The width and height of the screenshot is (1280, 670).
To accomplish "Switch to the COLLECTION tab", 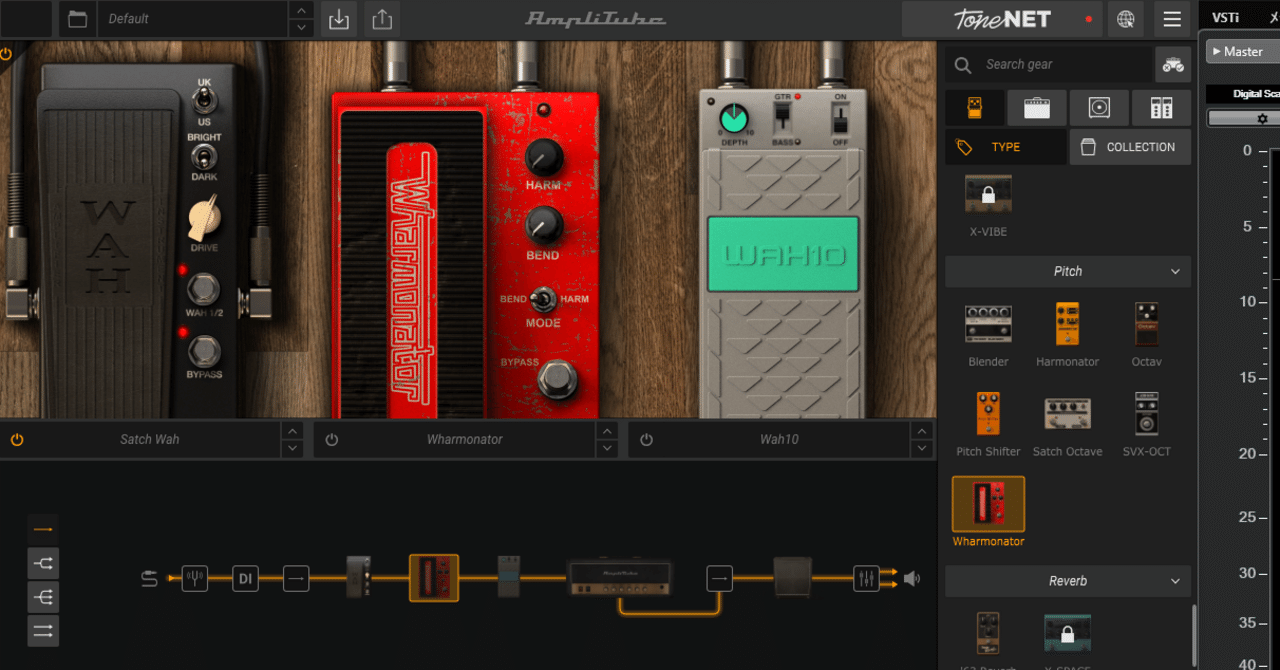I will point(1130,146).
